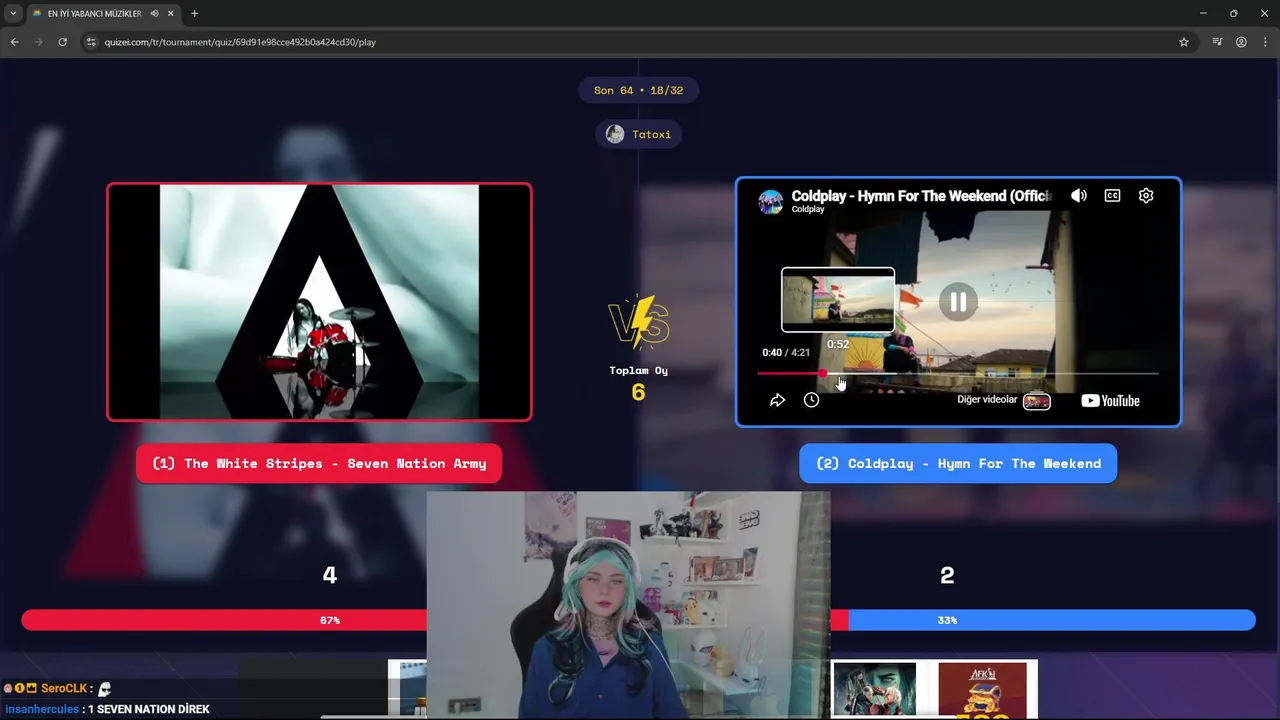Image resolution: width=1280 pixels, height=720 pixels.
Task: Click the character art thumbnail beside AFK
Action: pyautogui.click(x=874, y=689)
